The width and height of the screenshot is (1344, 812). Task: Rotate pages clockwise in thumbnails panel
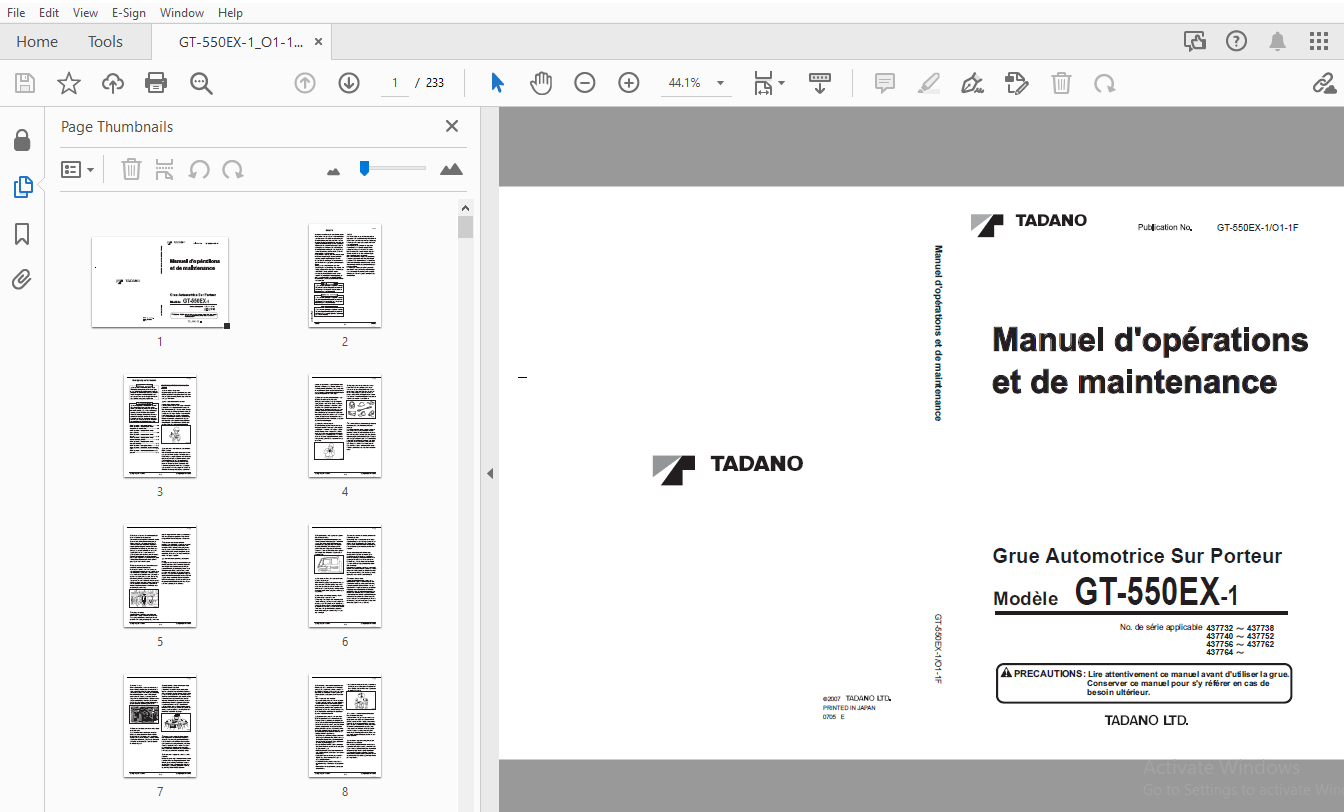pyautogui.click(x=233, y=170)
